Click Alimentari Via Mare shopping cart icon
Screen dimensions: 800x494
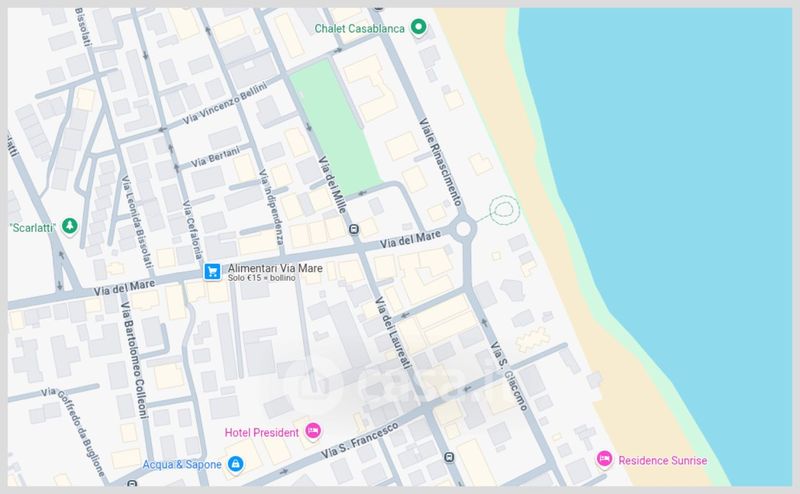212,271
